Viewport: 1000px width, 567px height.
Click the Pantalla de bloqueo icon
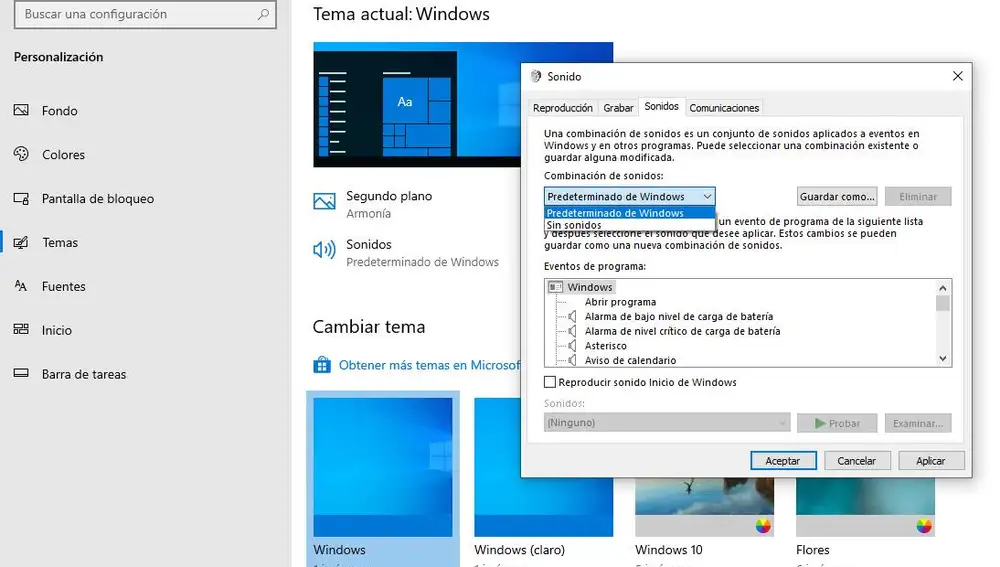[21, 198]
